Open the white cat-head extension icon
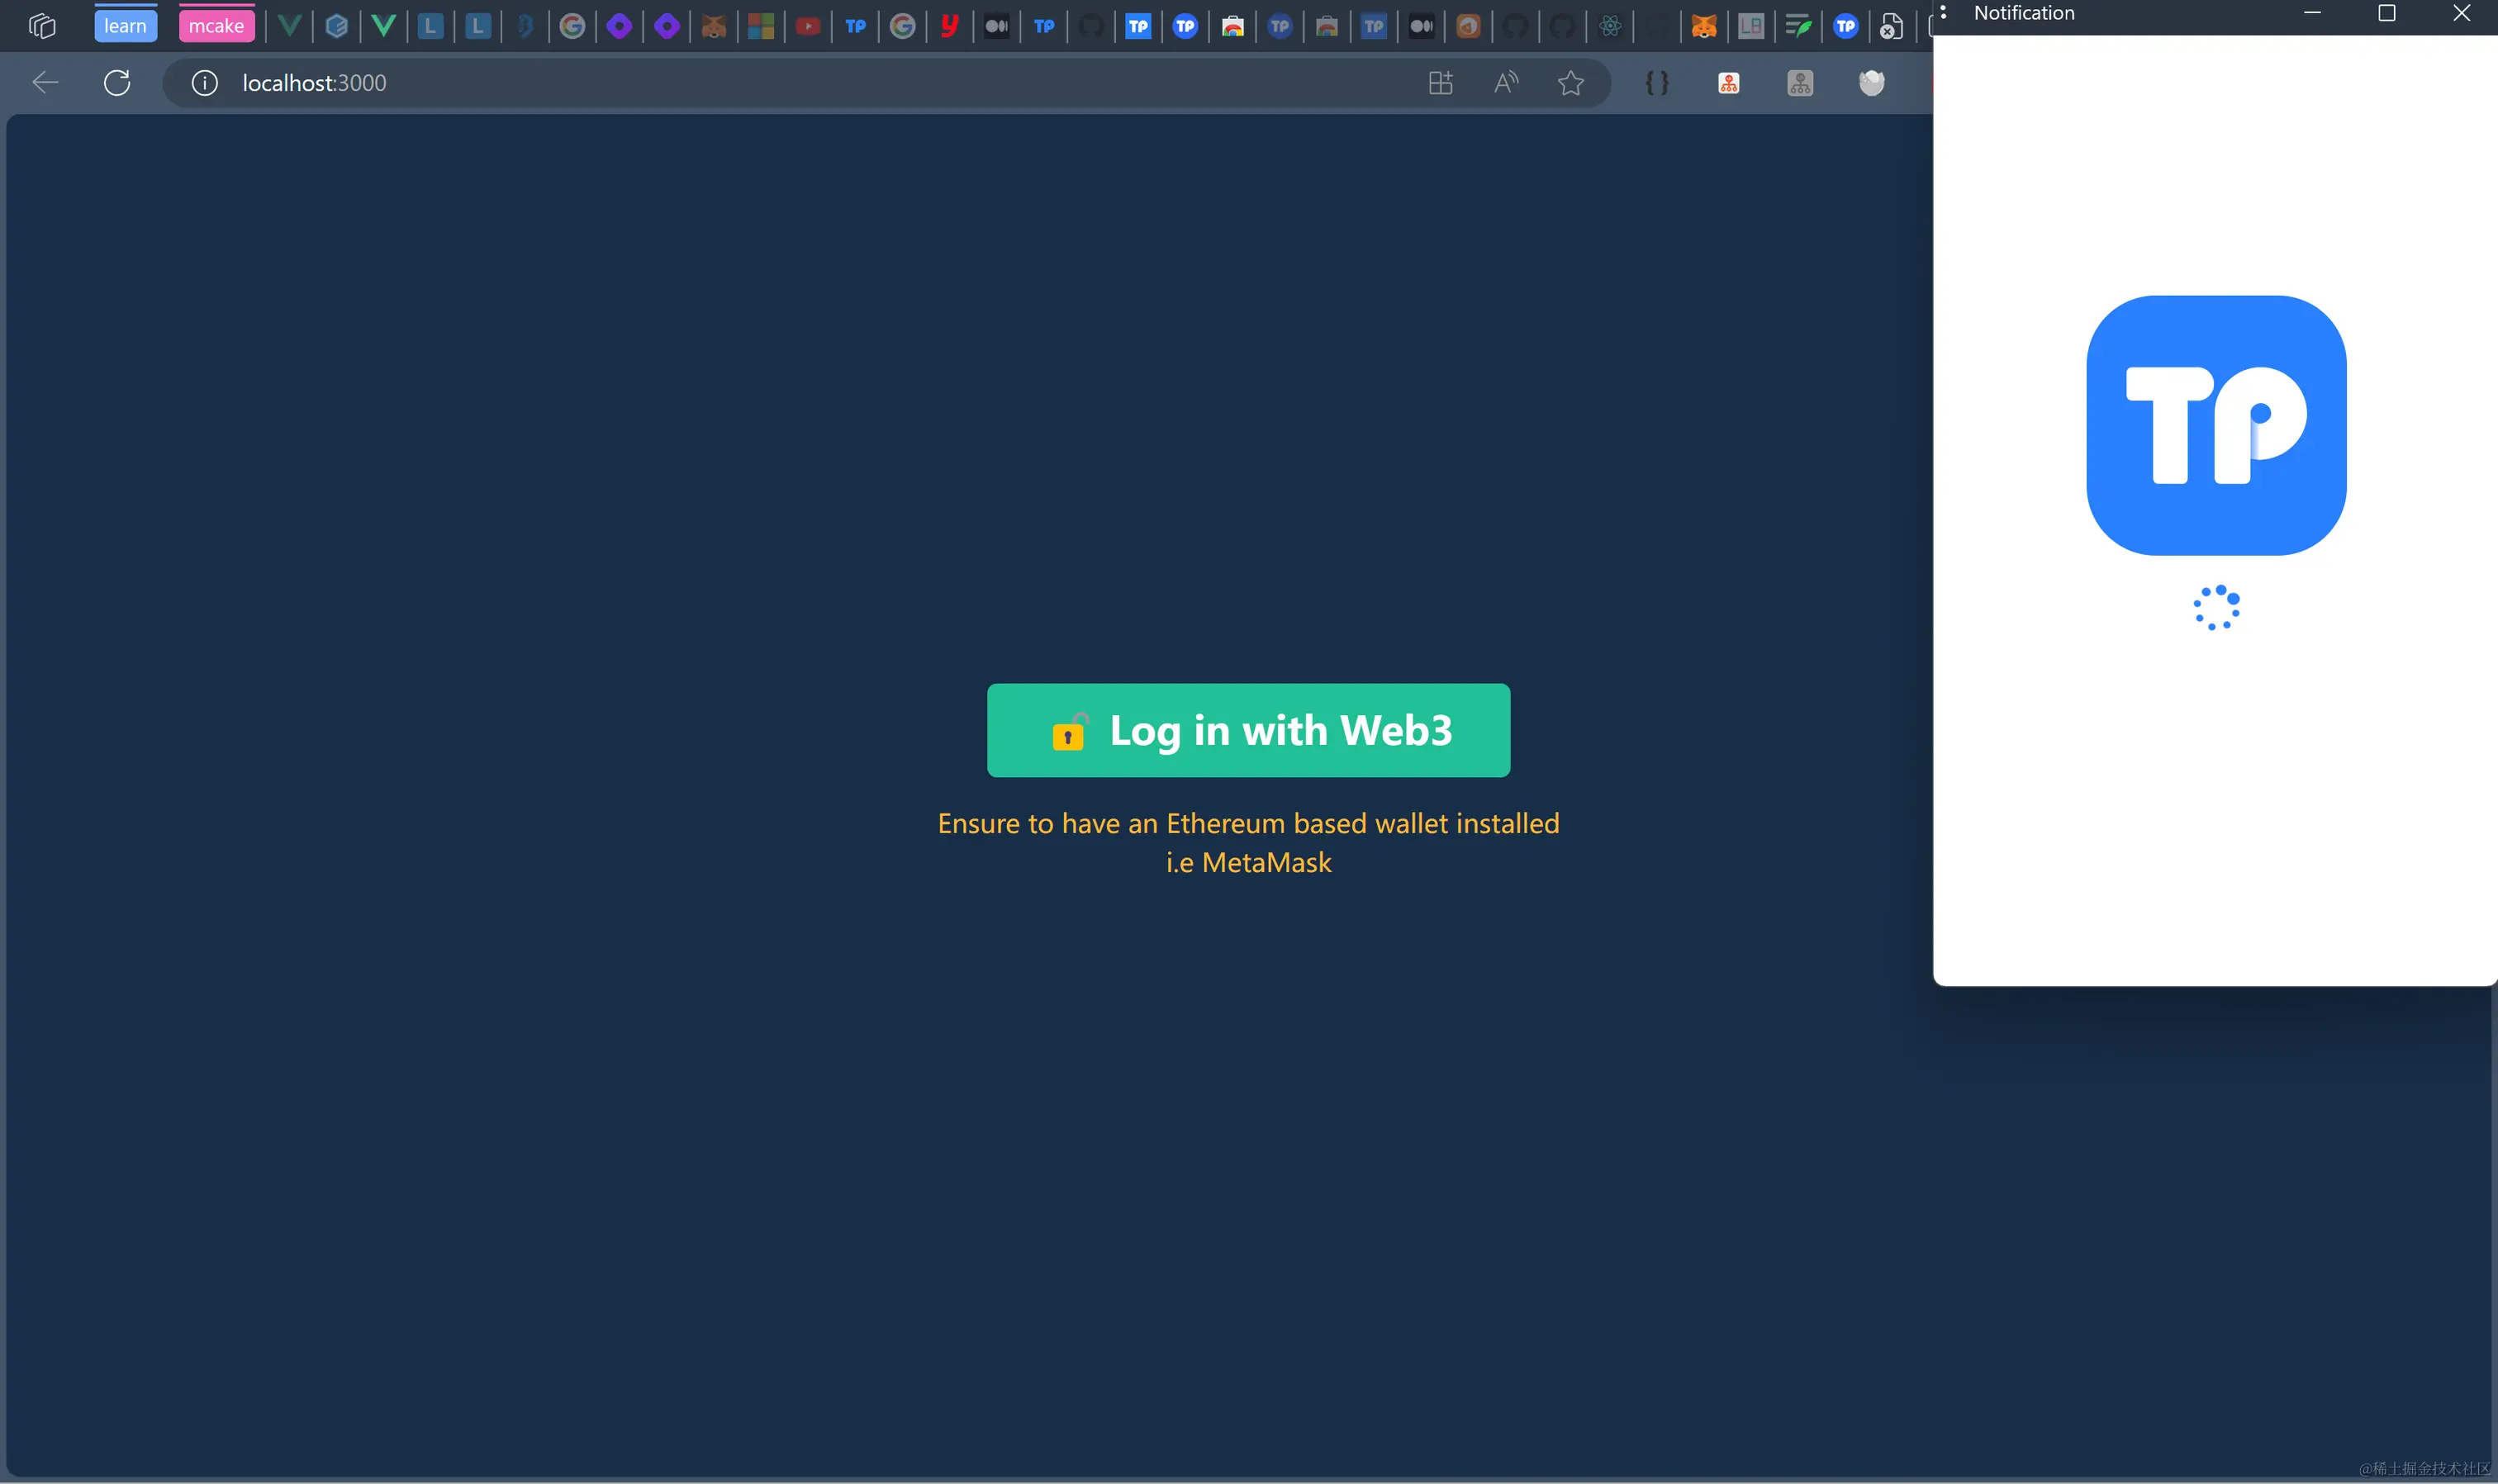The width and height of the screenshot is (2498, 1484). coord(1871,83)
